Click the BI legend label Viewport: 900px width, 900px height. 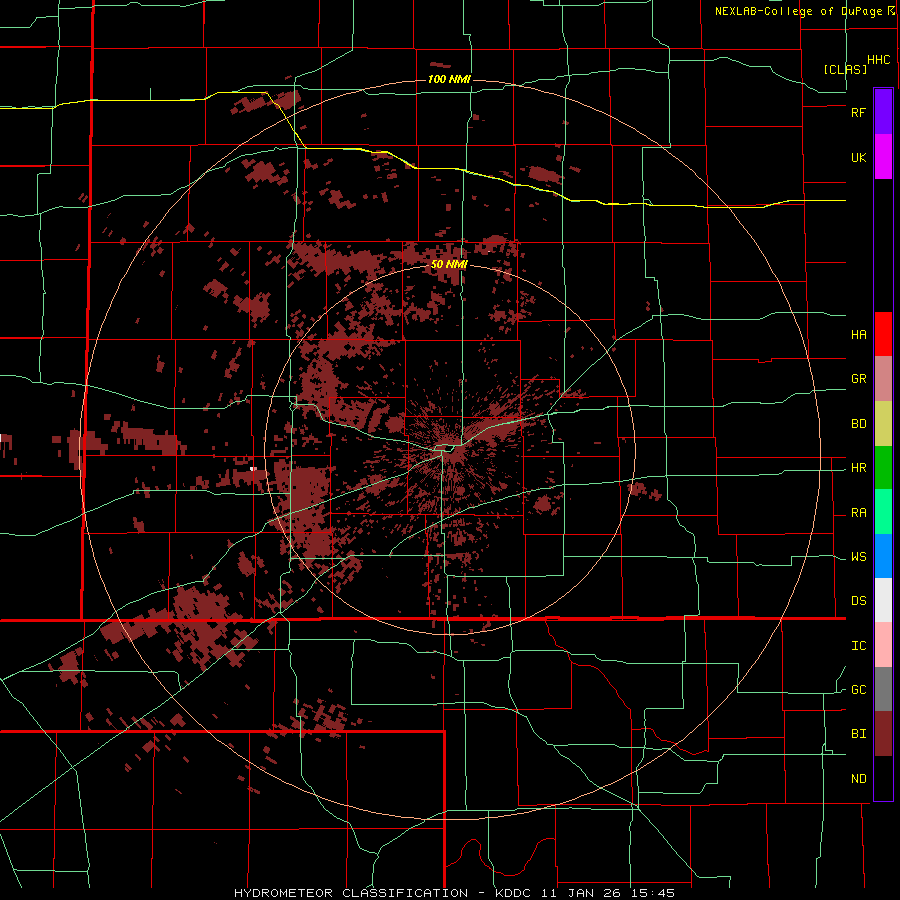pos(858,734)
